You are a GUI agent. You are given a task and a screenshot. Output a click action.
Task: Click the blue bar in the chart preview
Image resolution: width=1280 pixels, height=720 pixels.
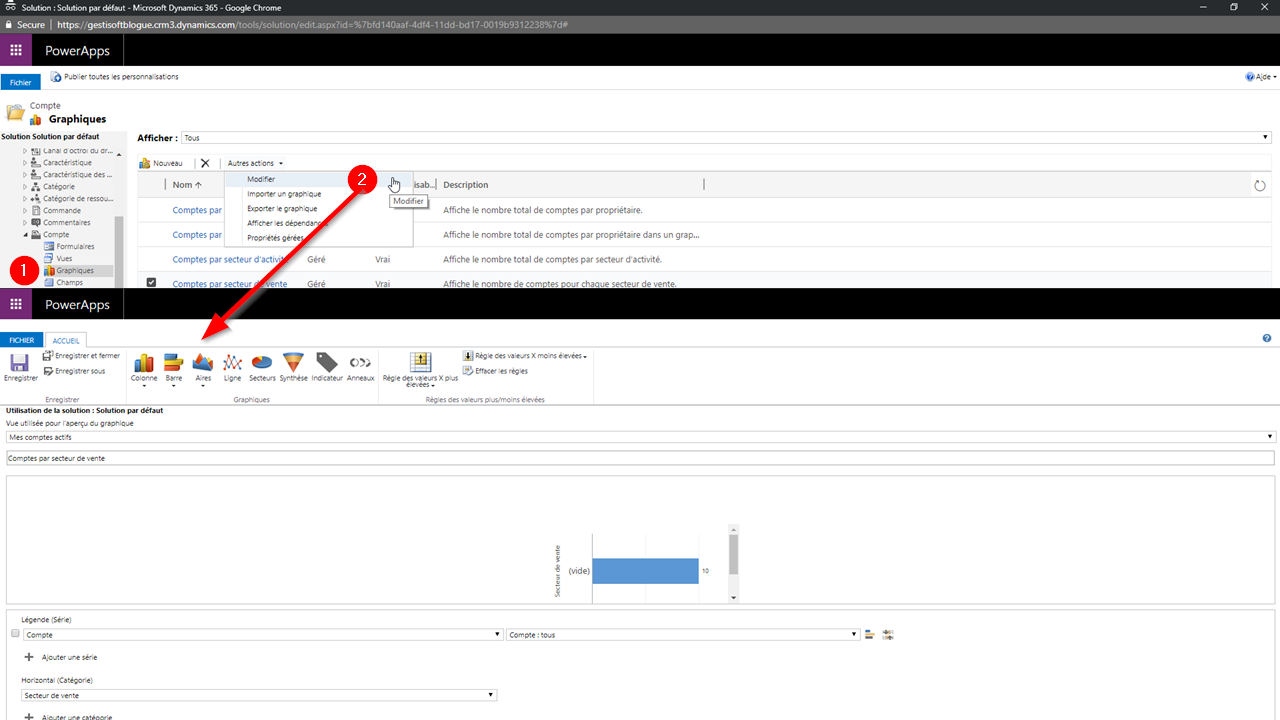645,570
